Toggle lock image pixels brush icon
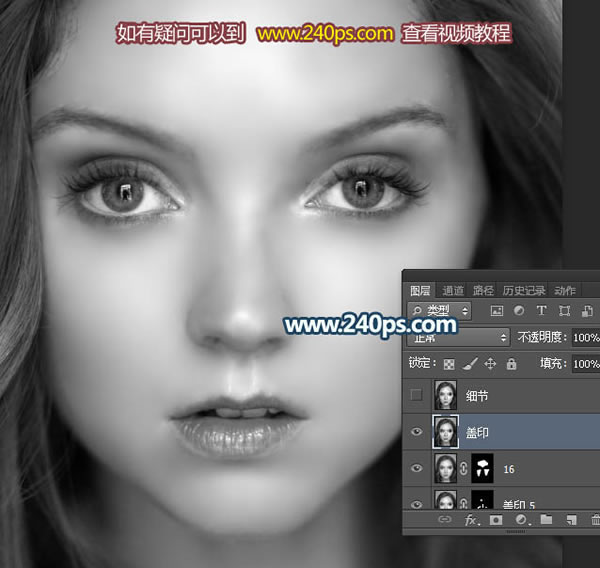 pyautogui.click(x=470, y=364)
